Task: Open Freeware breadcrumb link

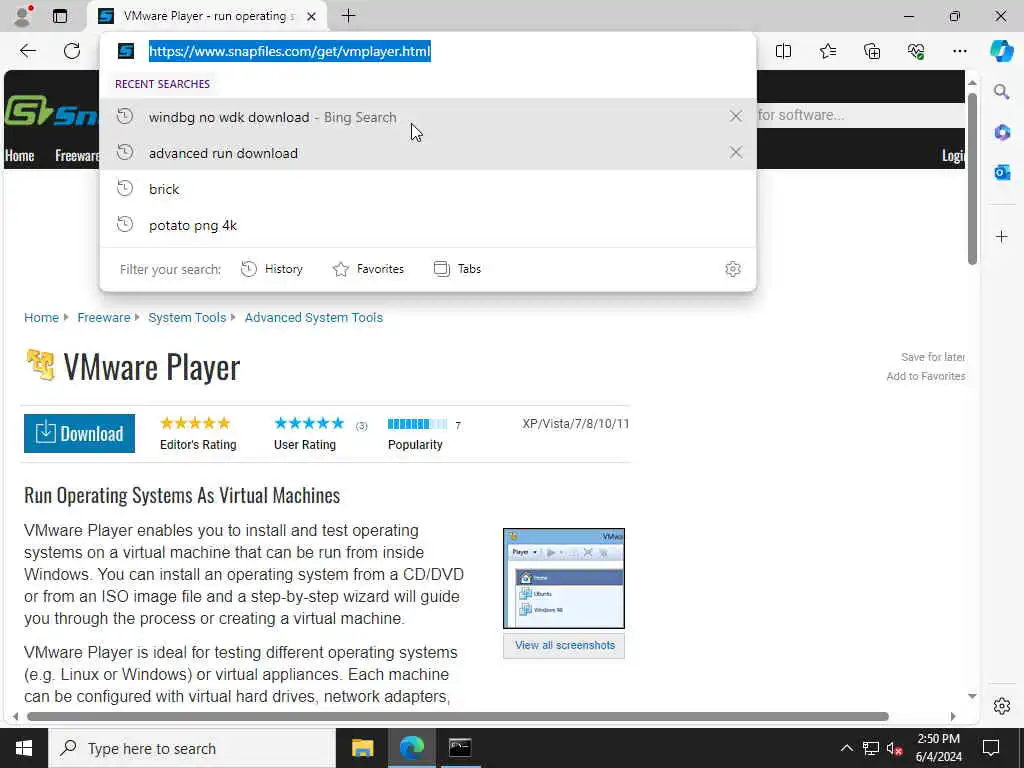Action: (x=104, y=317)
